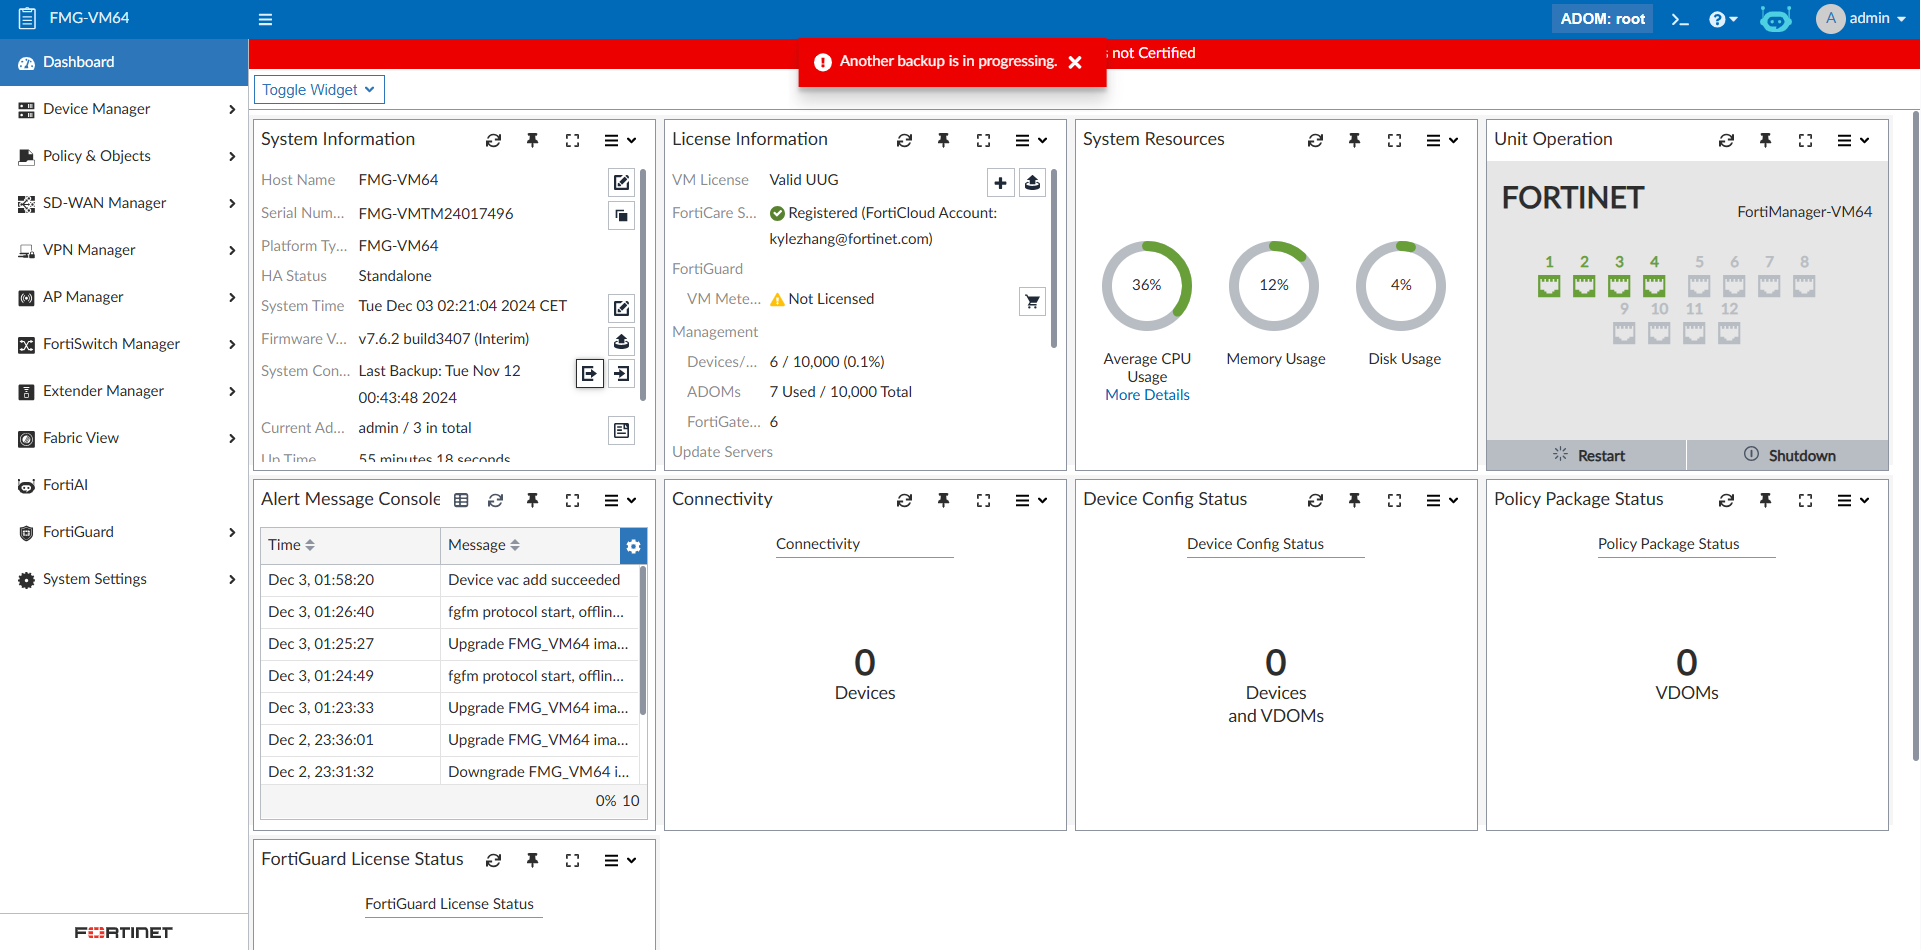Refresh the System Resources widget
This screenshot has height=950, width=1921.
click(1316, 140)
